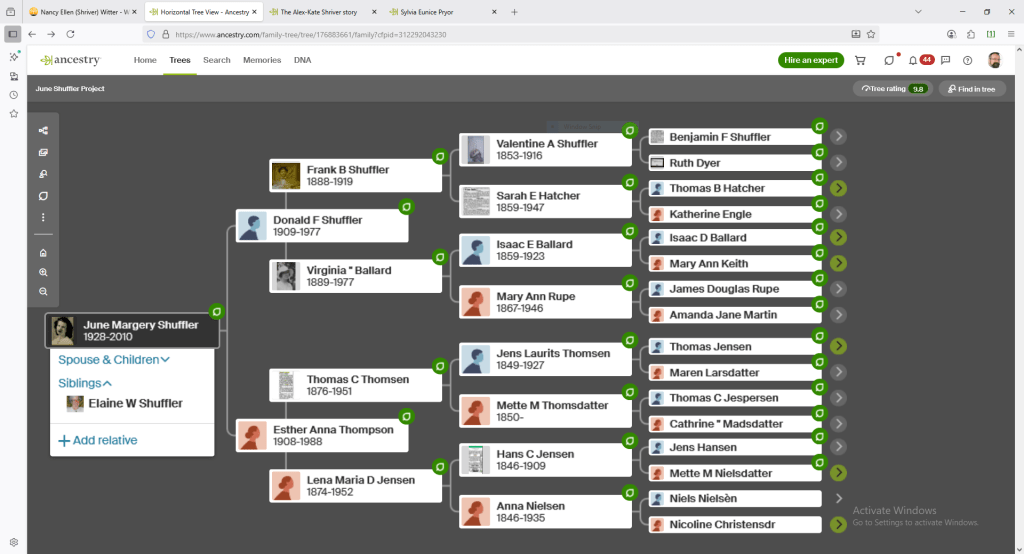1024x554 pixels.
Task: Expand Spouse & Children section
Action: [114, 360]
